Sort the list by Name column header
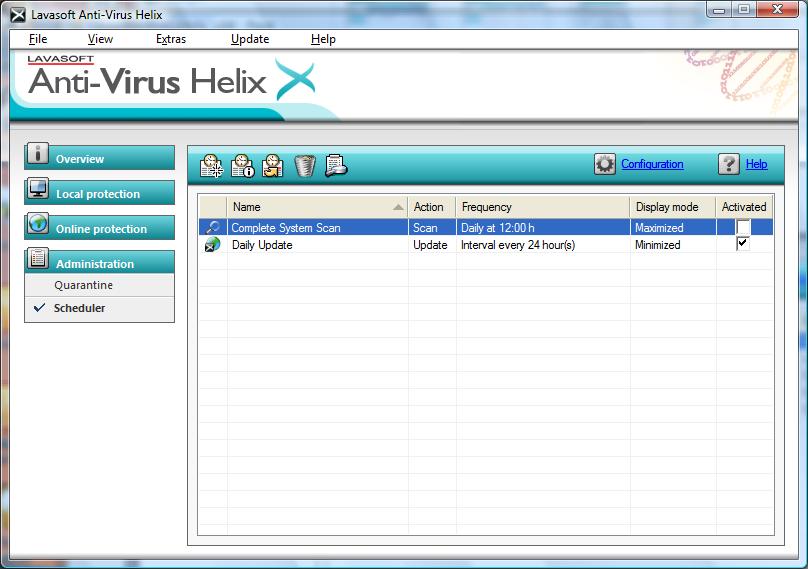Image resolution: width=808 pixels, height=569 pixels. point(316,207)
